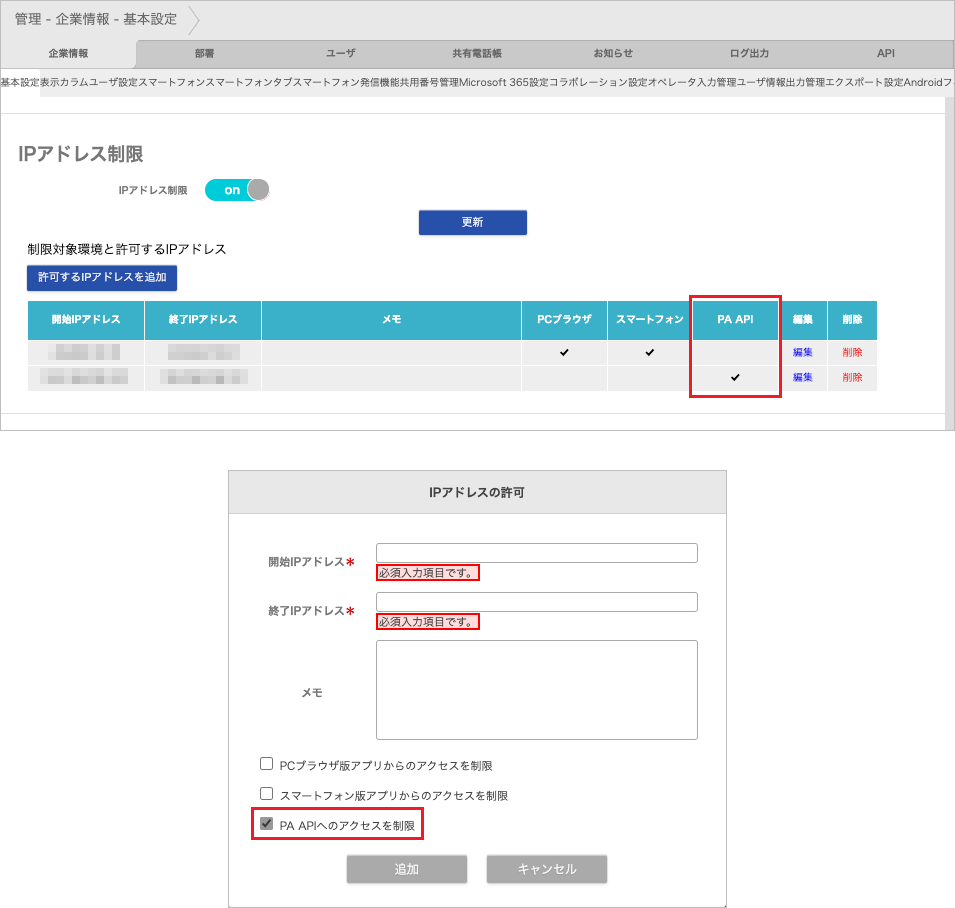
Task: Click 編集 link in second IP row
Action: 802,378
